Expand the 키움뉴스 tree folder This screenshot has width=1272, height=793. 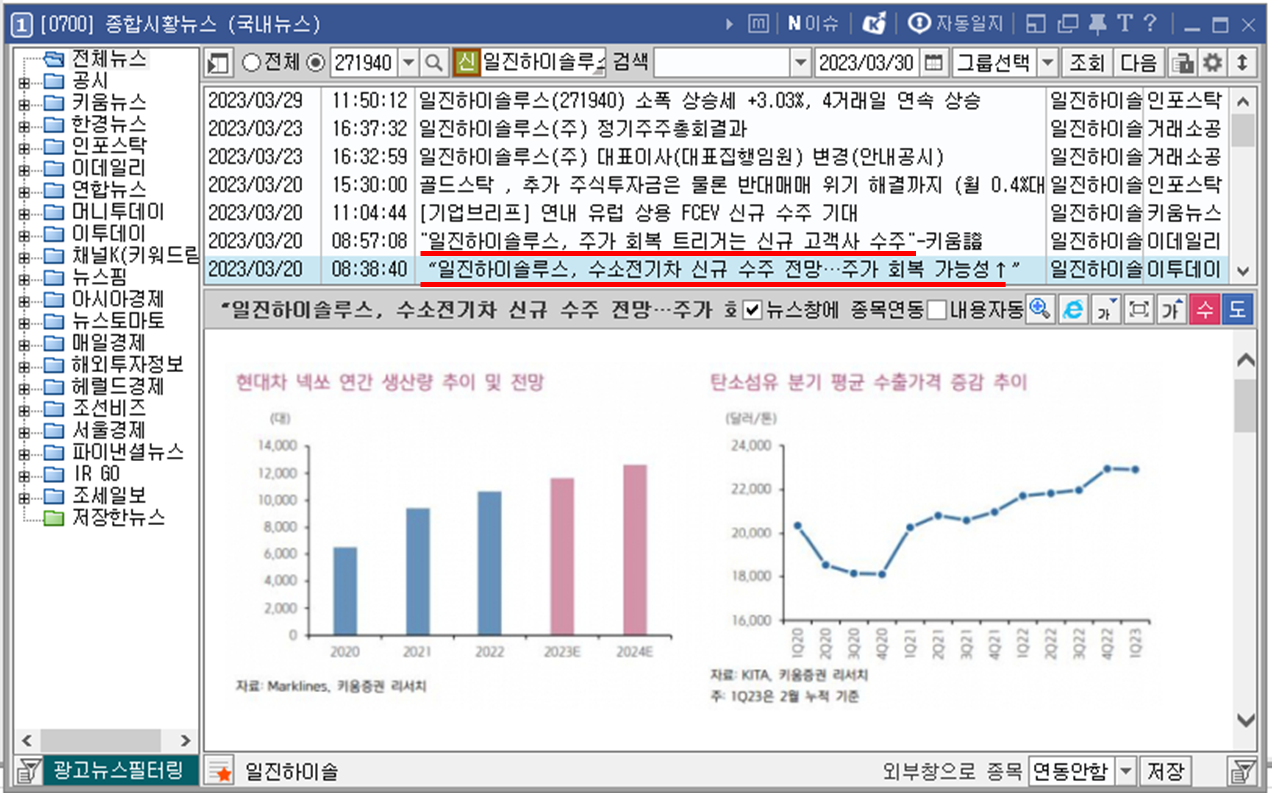[x=24, y=103]
